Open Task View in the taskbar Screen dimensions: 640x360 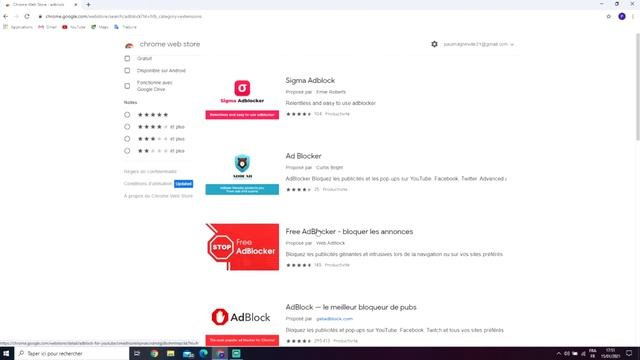click(x=137, y=353)
